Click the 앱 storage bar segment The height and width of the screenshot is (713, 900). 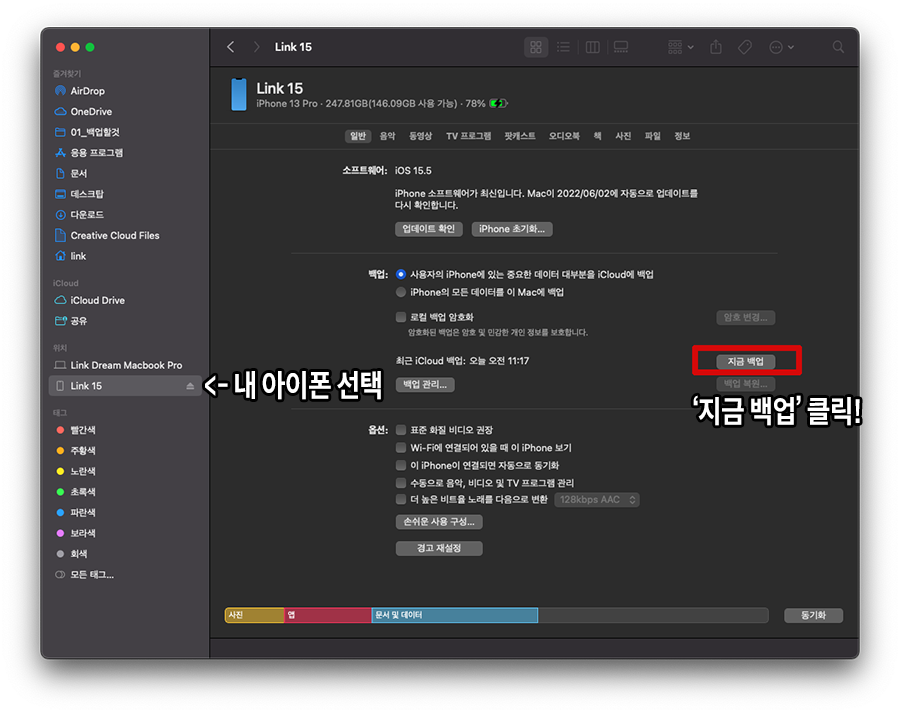pos(328,615)
